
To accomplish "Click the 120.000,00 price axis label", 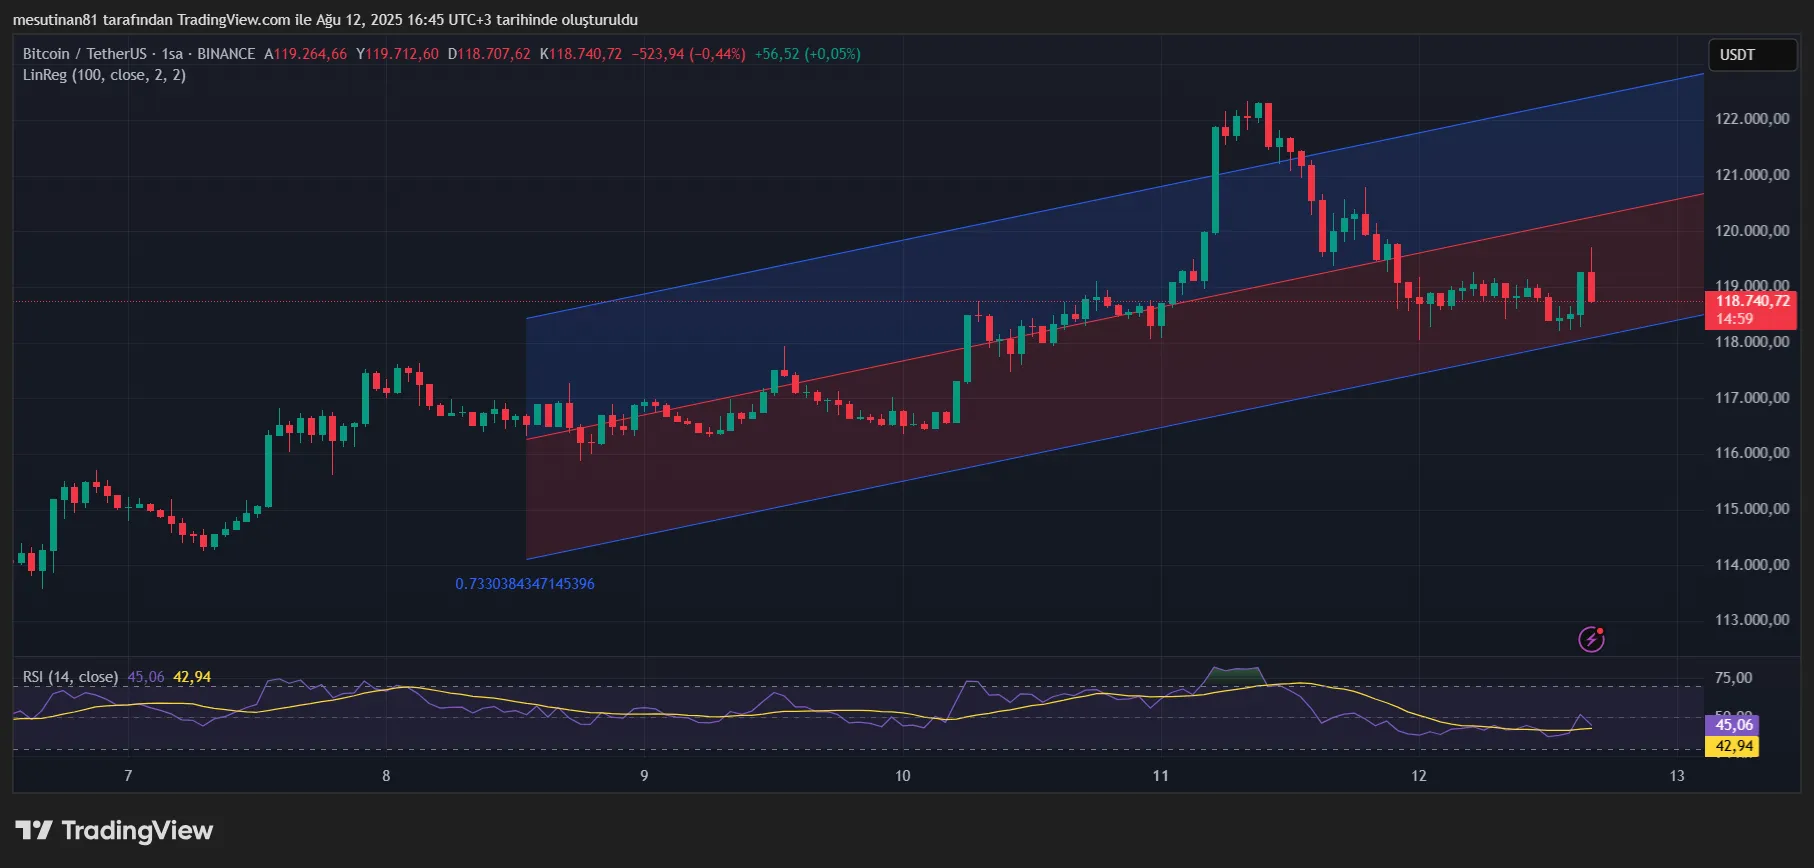I will (x=1752, y=231).
